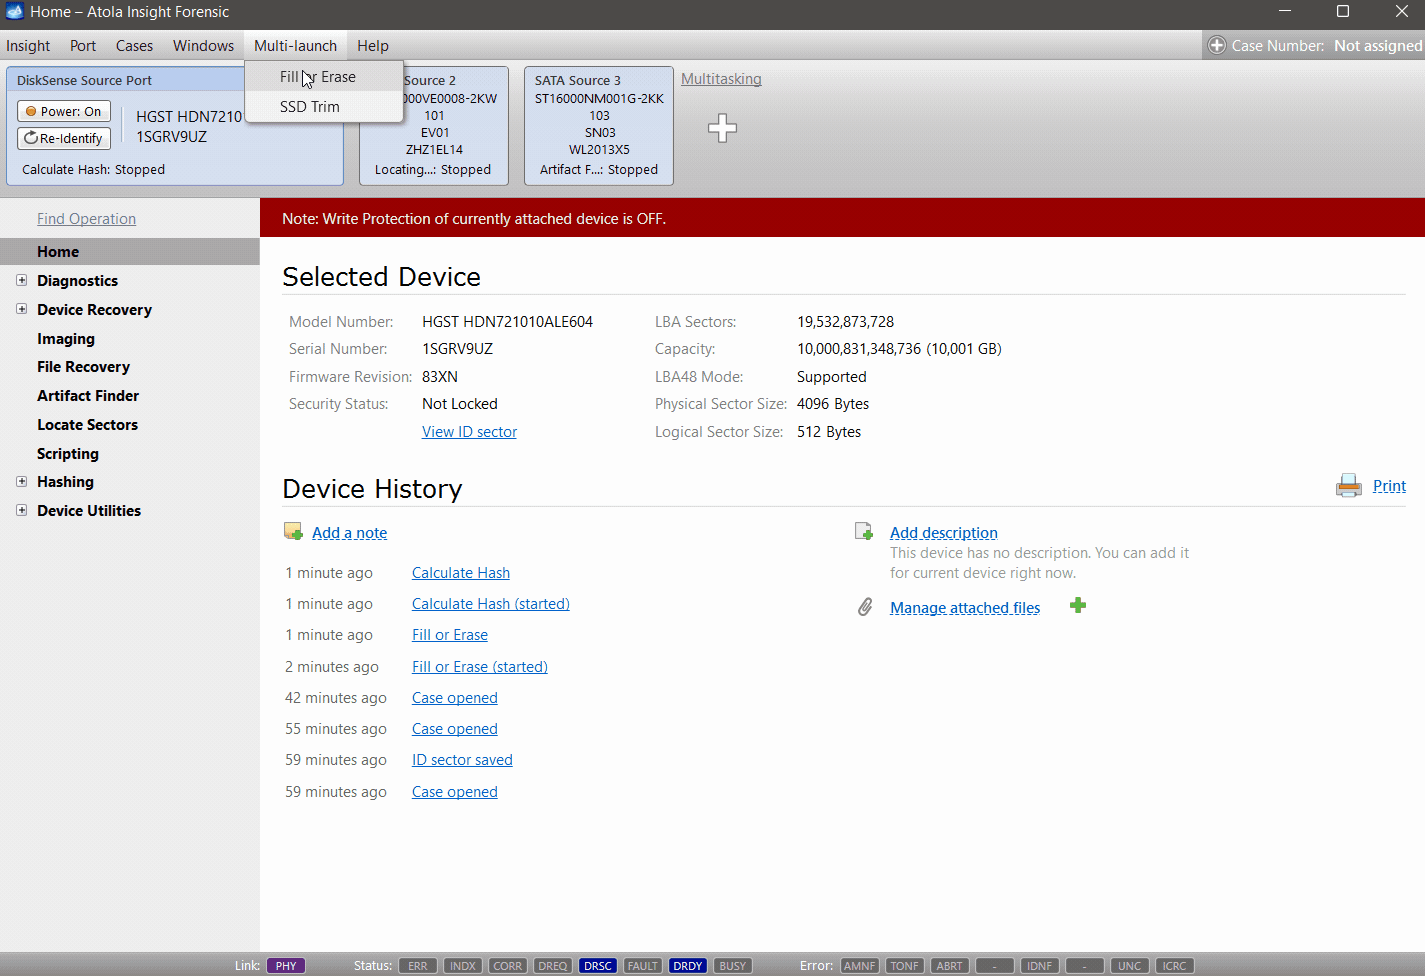Click the DRSC status indicator
This screenshot has height=976, width=1425.
point(598,966)
